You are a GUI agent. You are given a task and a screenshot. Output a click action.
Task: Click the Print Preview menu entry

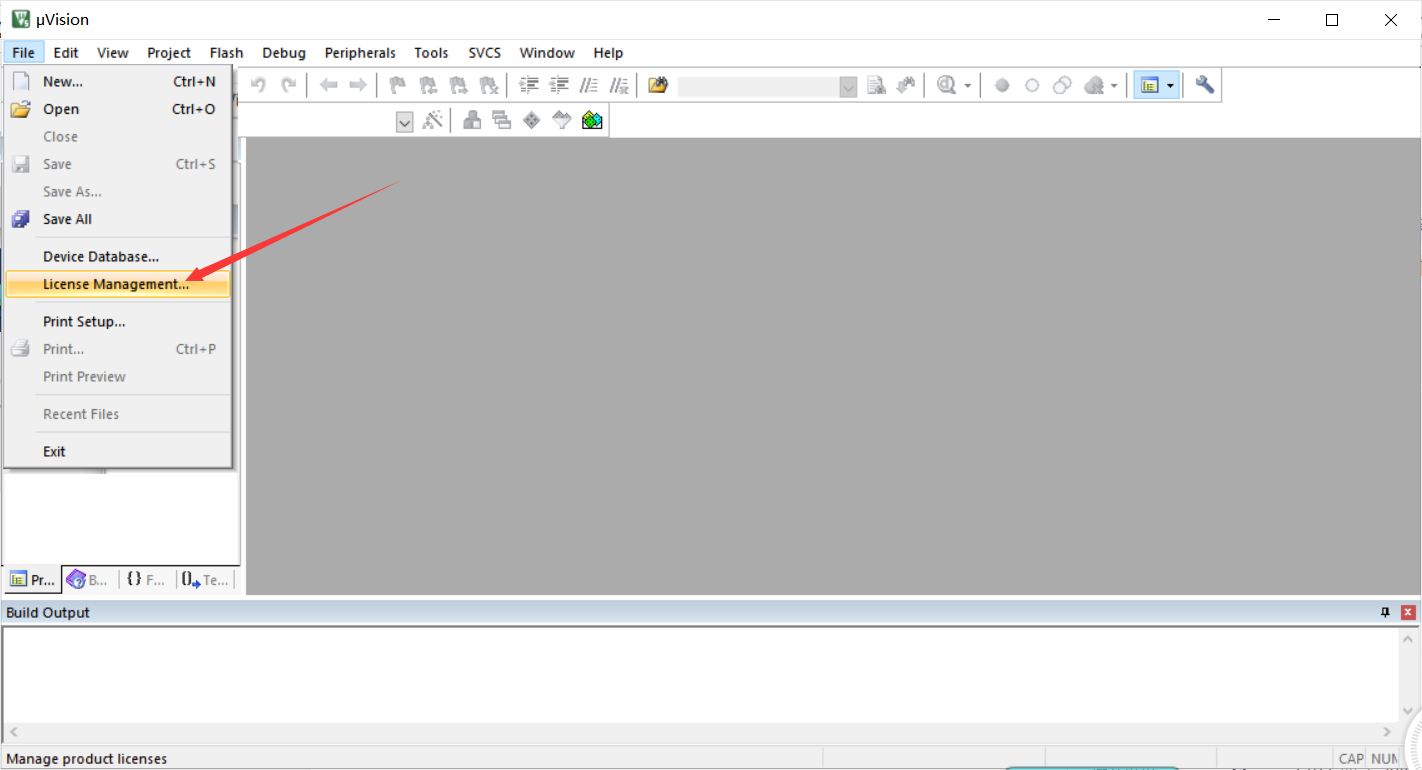coord(119,377)
